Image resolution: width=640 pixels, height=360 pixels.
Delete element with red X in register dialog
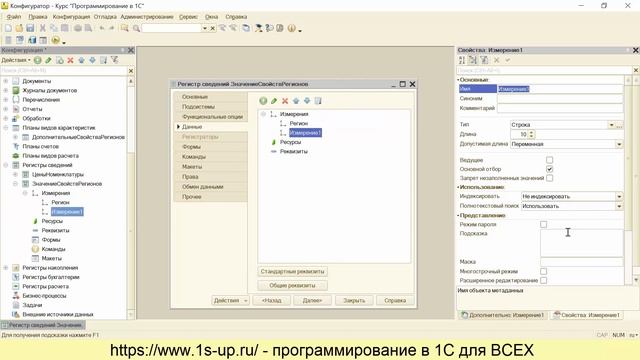(285, 101)
